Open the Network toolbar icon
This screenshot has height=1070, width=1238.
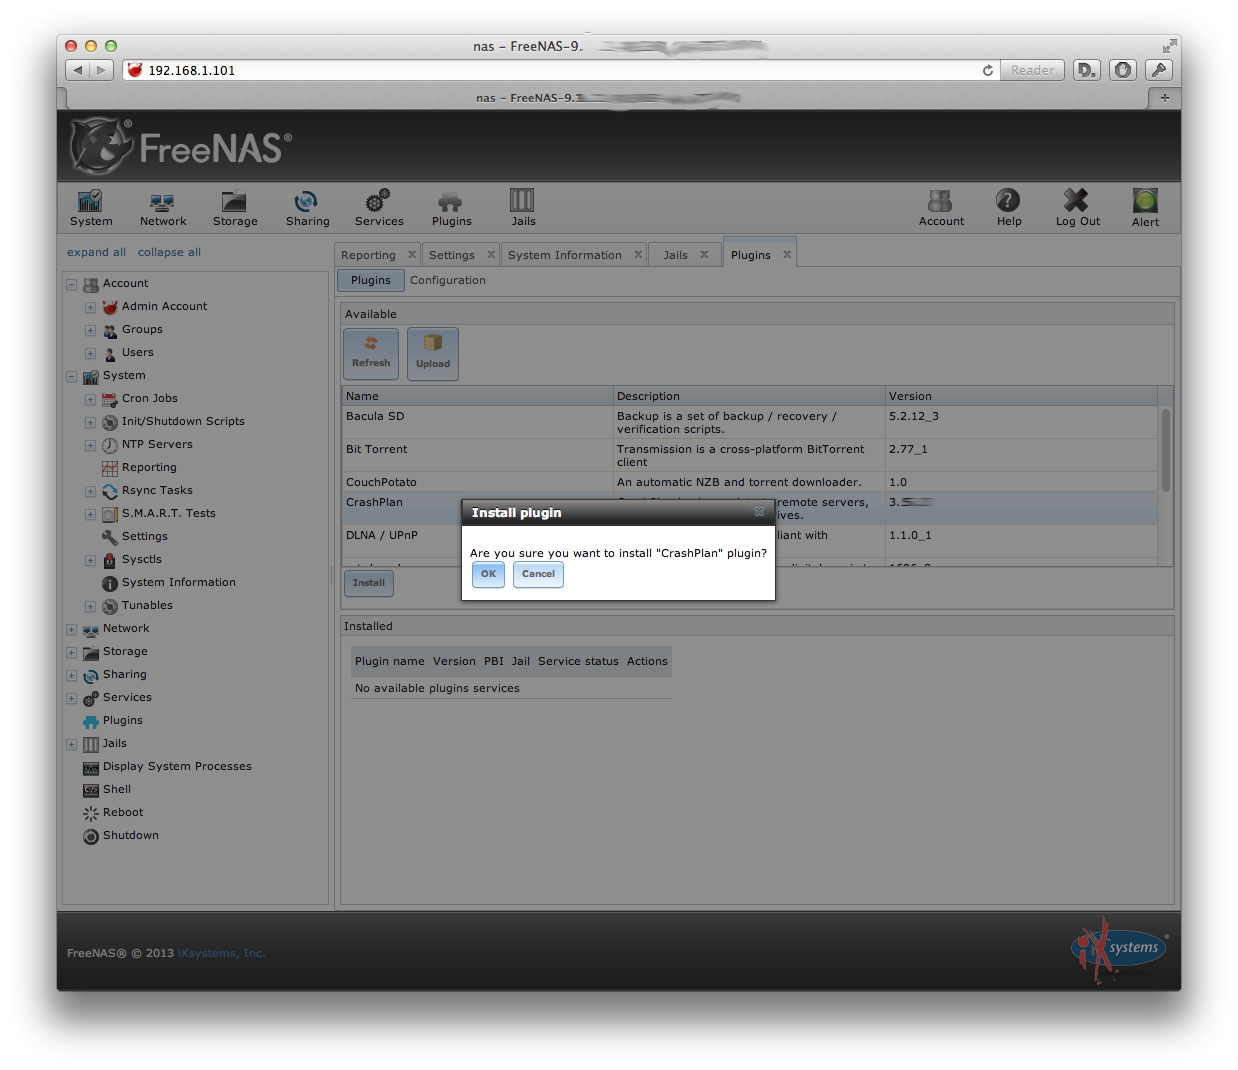[x=163, y=208]
